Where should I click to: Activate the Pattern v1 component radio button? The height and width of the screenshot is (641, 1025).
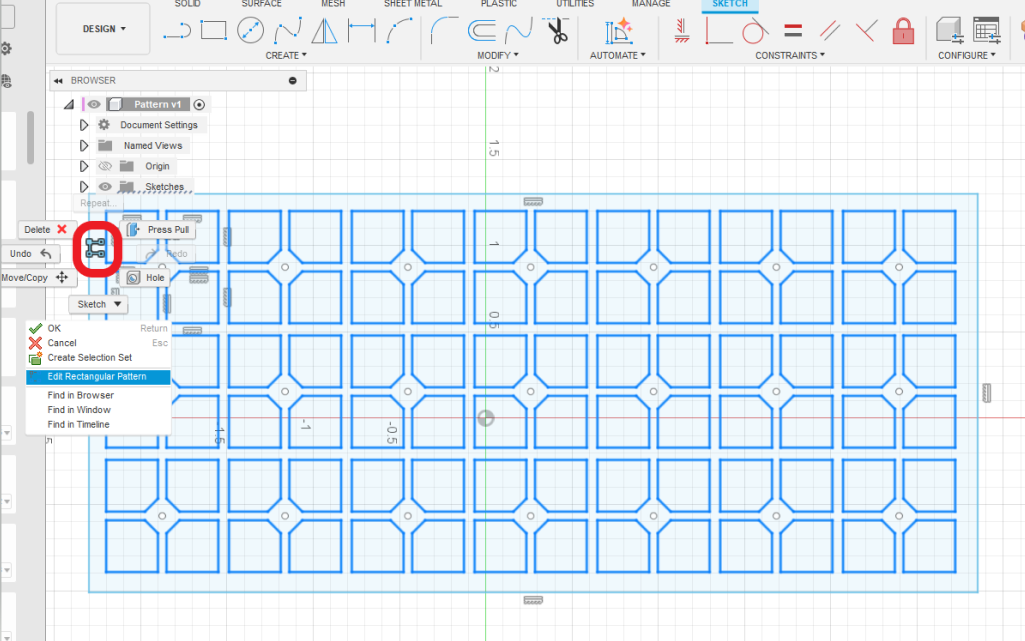199,105
